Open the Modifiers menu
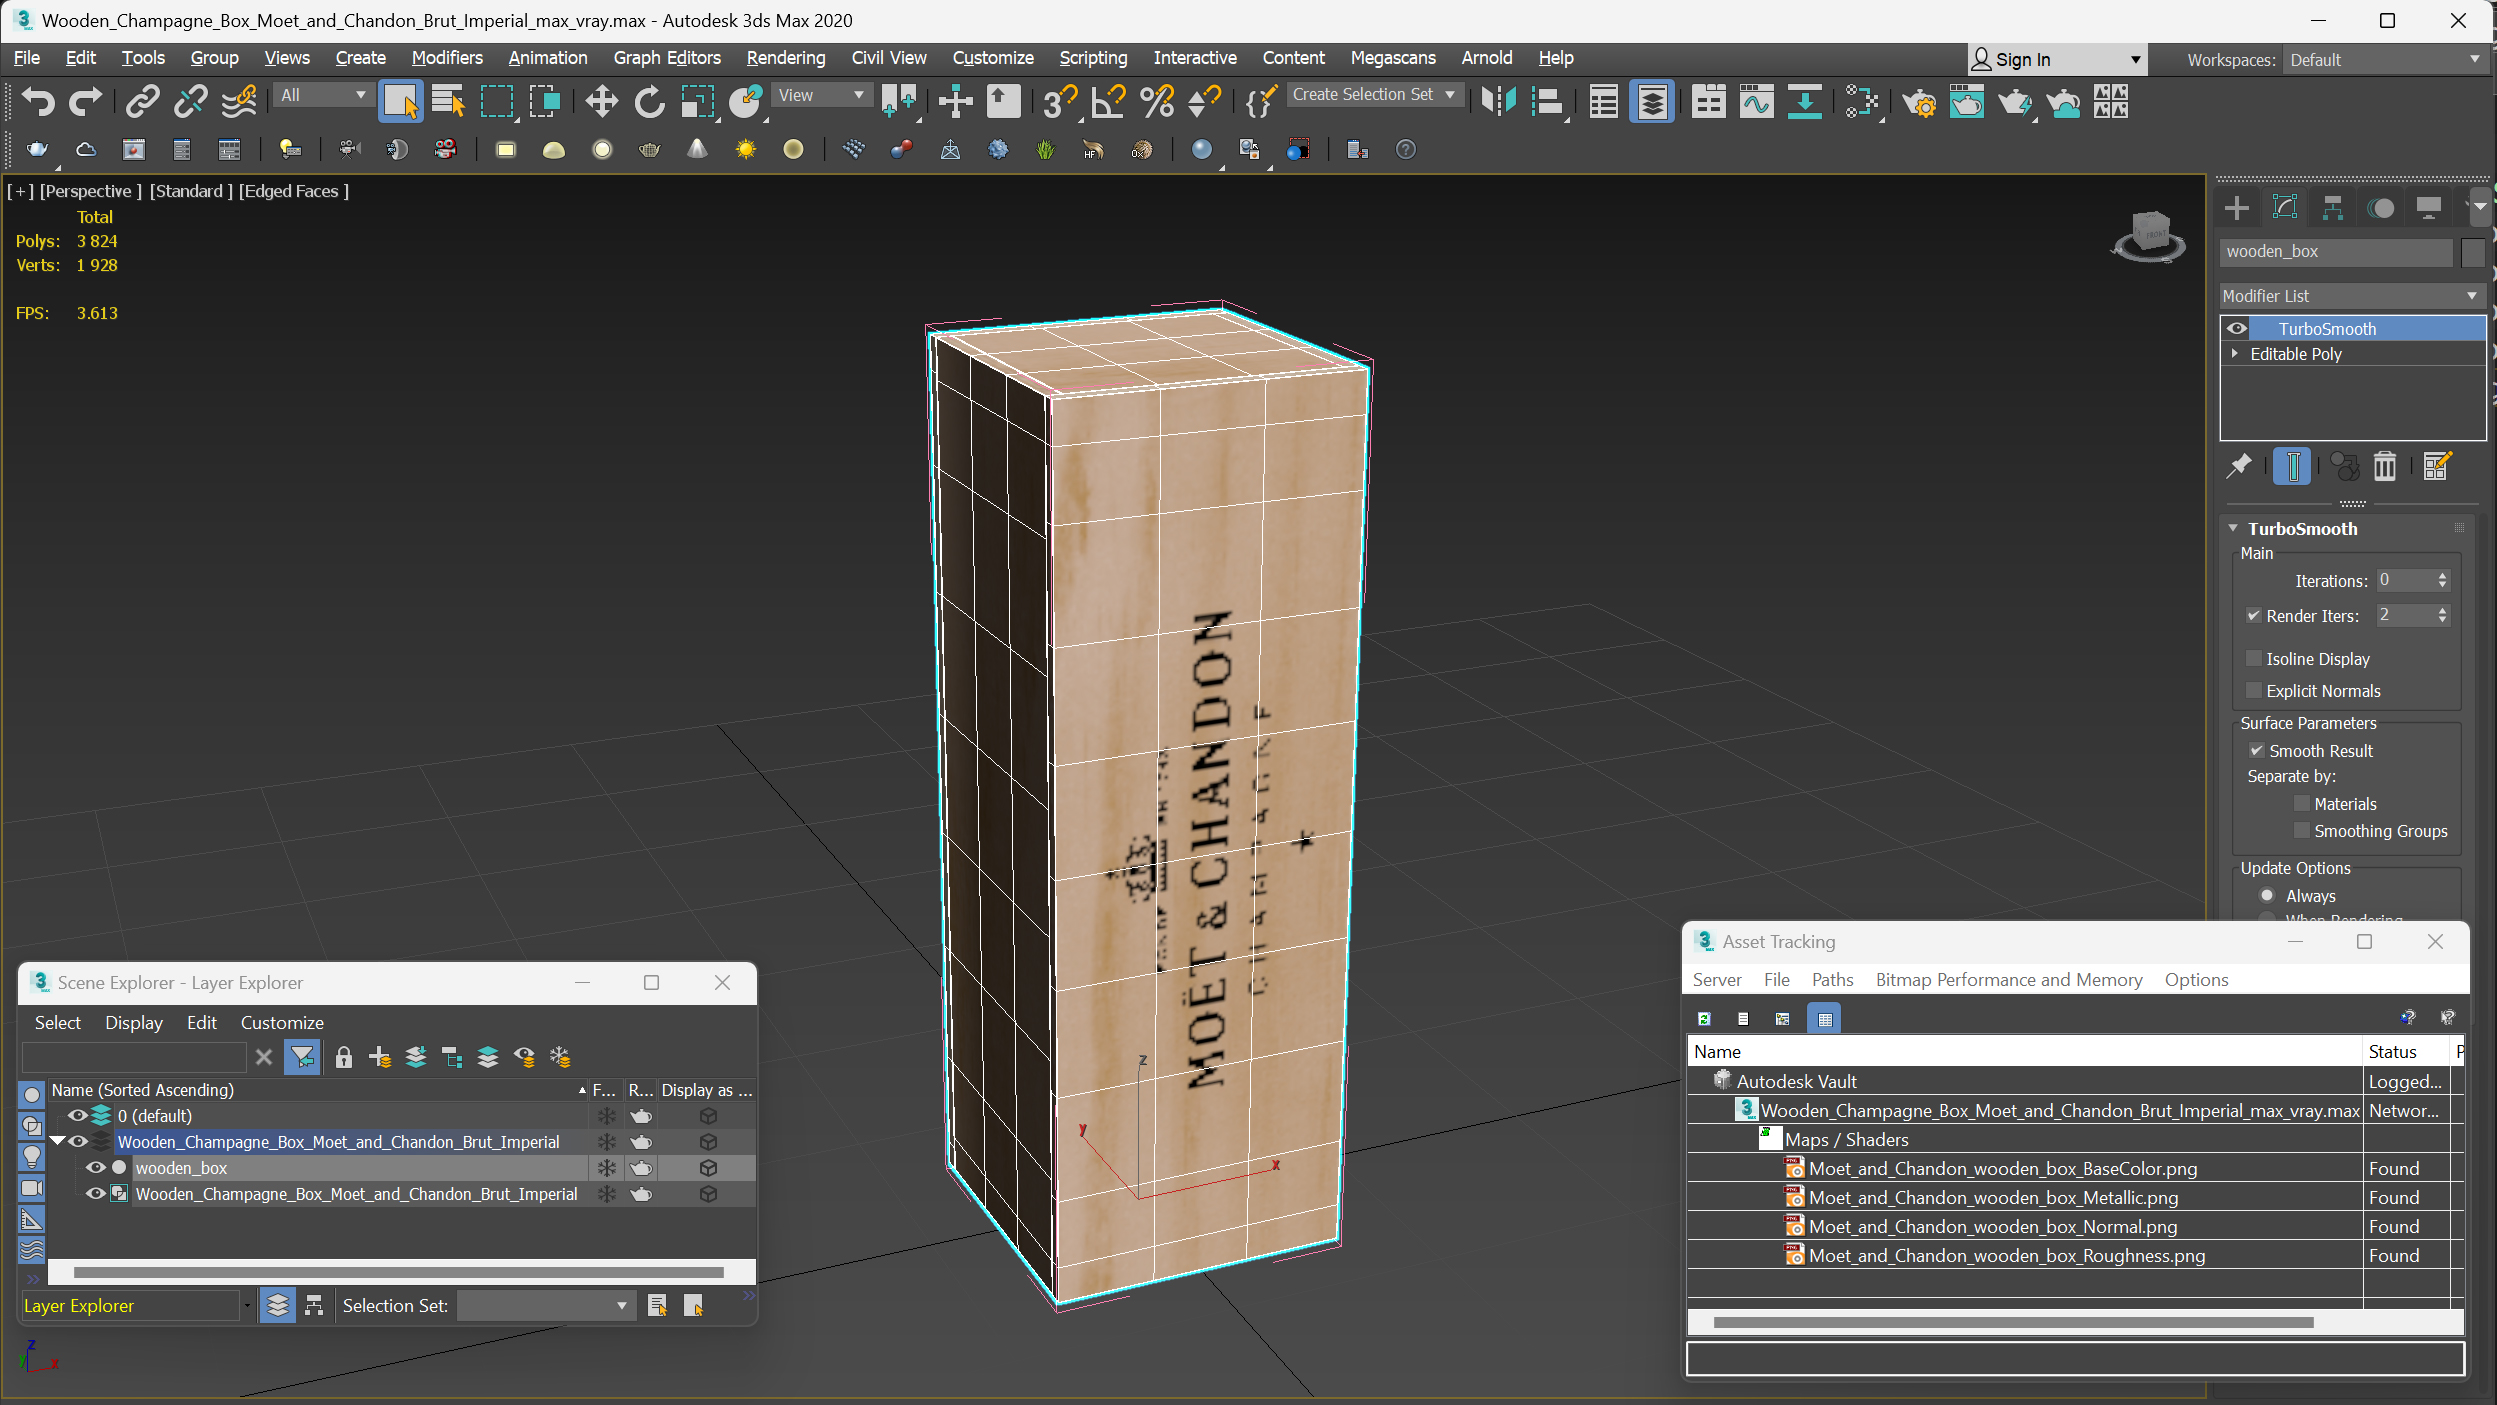 point(447,58)
